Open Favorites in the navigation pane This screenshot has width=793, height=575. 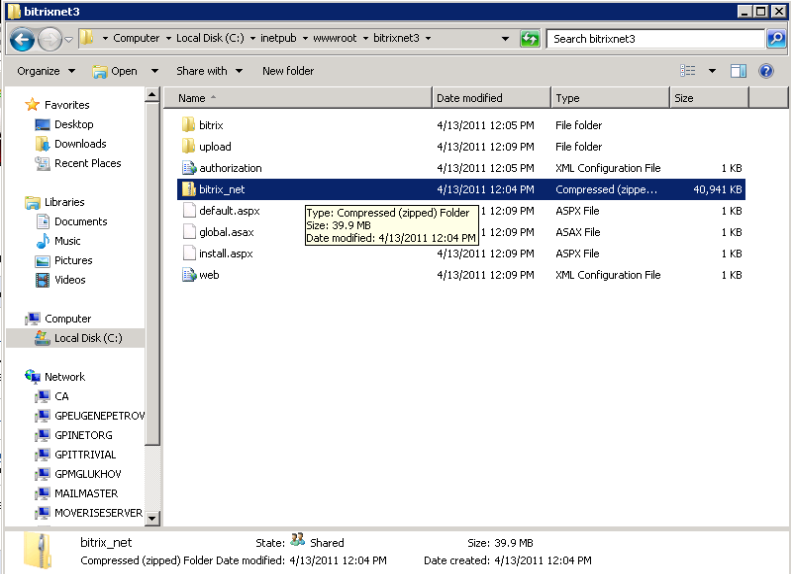(x=67, y=105)
